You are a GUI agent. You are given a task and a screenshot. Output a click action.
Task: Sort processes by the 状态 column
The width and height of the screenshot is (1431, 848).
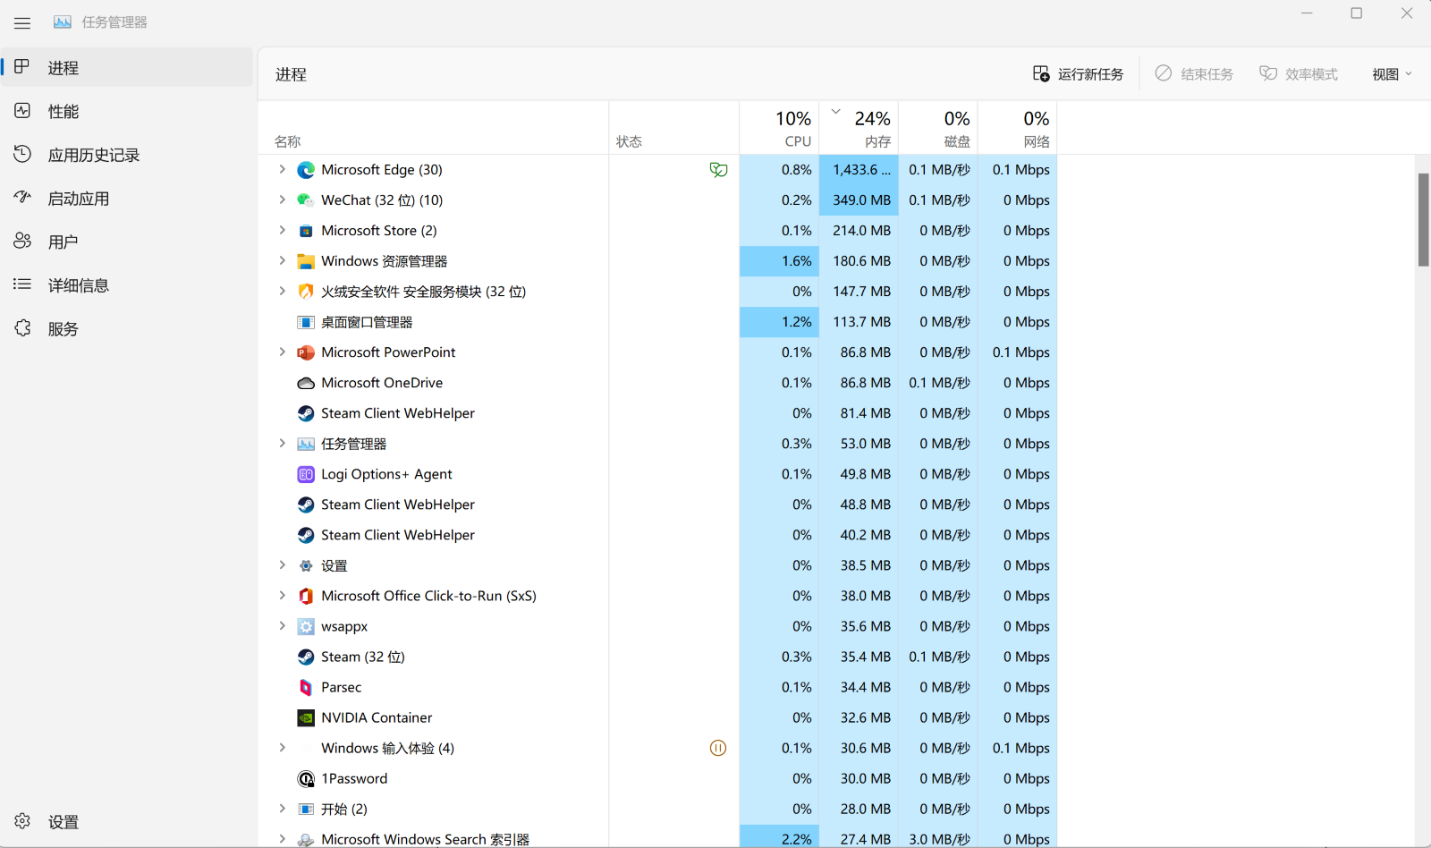674,128
